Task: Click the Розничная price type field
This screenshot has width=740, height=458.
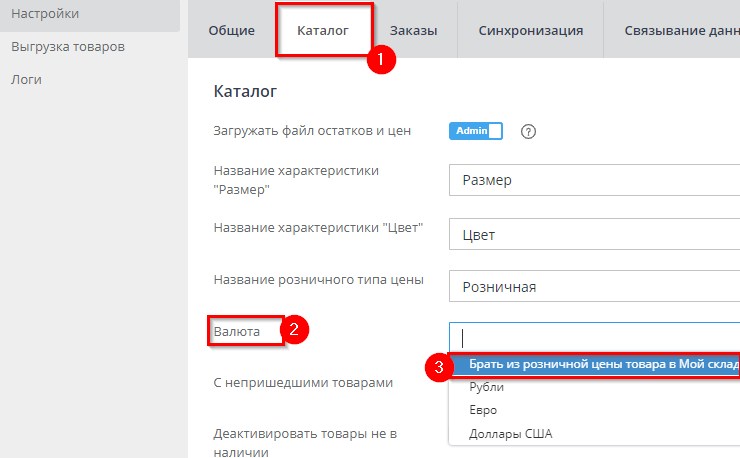Action: tap(595, 287)
